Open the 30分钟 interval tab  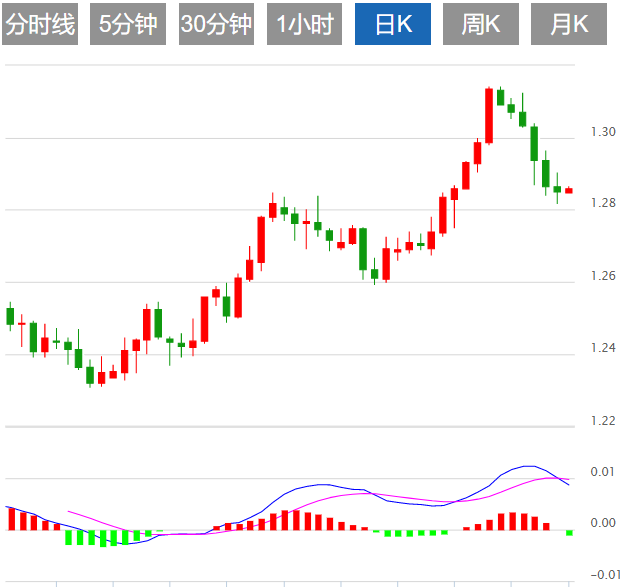tap(216, 24)
